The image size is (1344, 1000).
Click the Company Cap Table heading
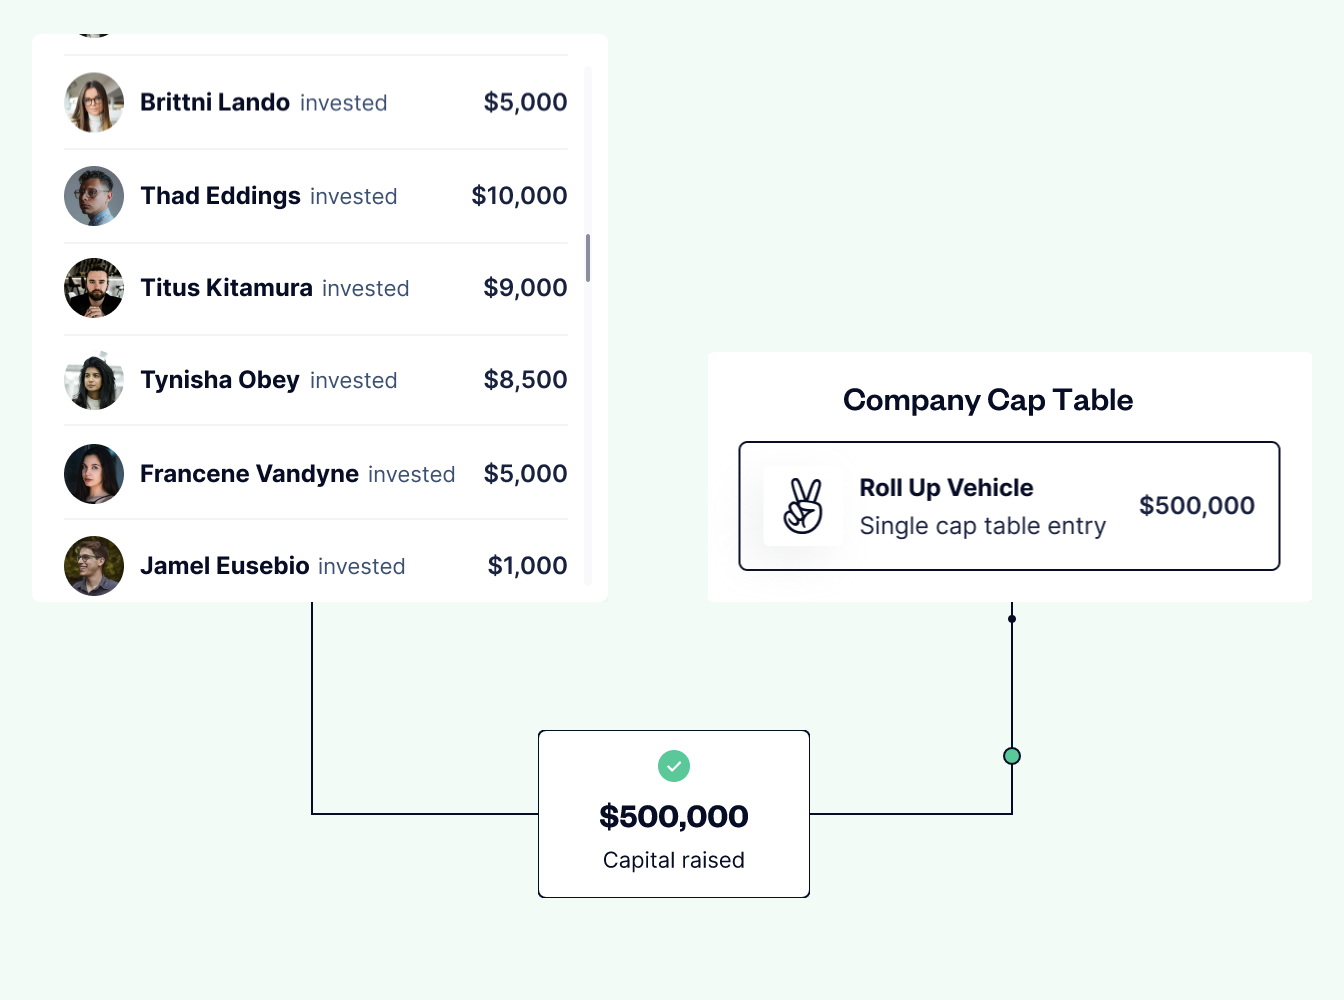tap(988, 400)
